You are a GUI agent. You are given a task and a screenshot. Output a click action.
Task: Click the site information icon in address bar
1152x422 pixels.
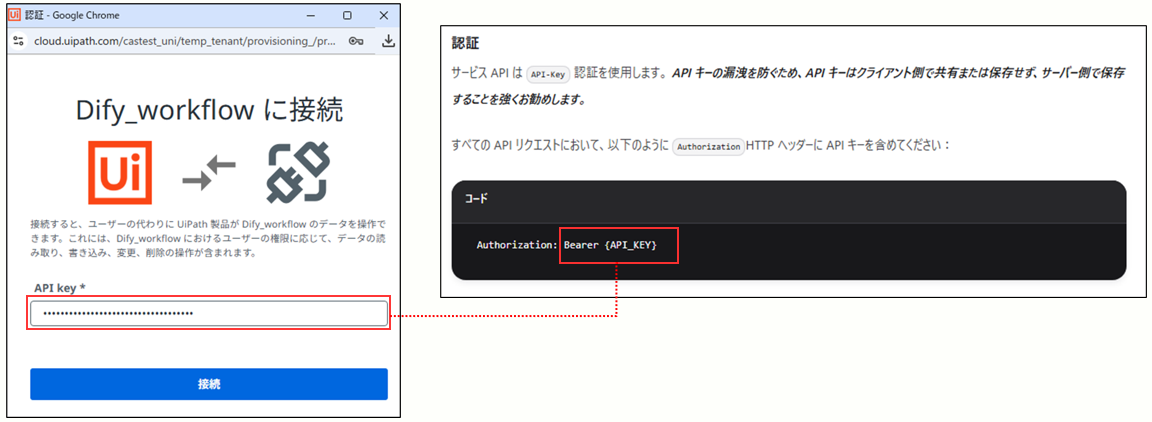click(x=18, y=41)
